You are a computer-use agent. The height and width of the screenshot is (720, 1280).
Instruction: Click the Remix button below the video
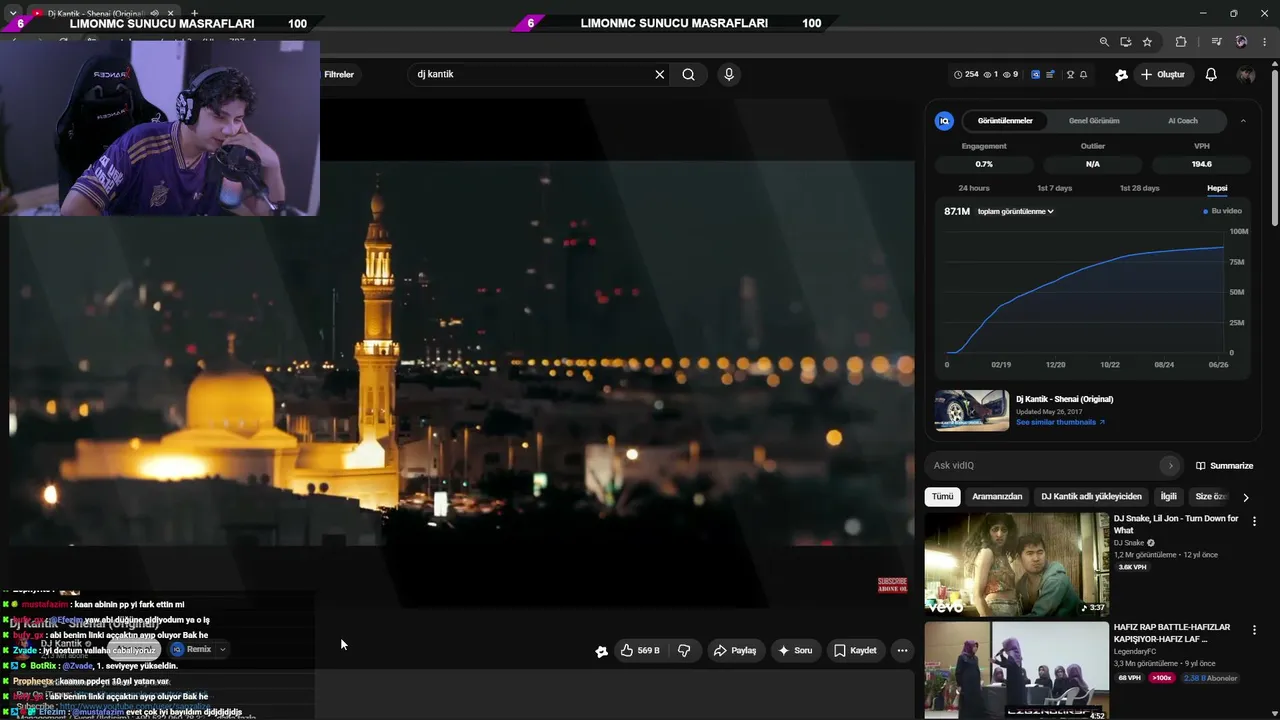(191, 649)
